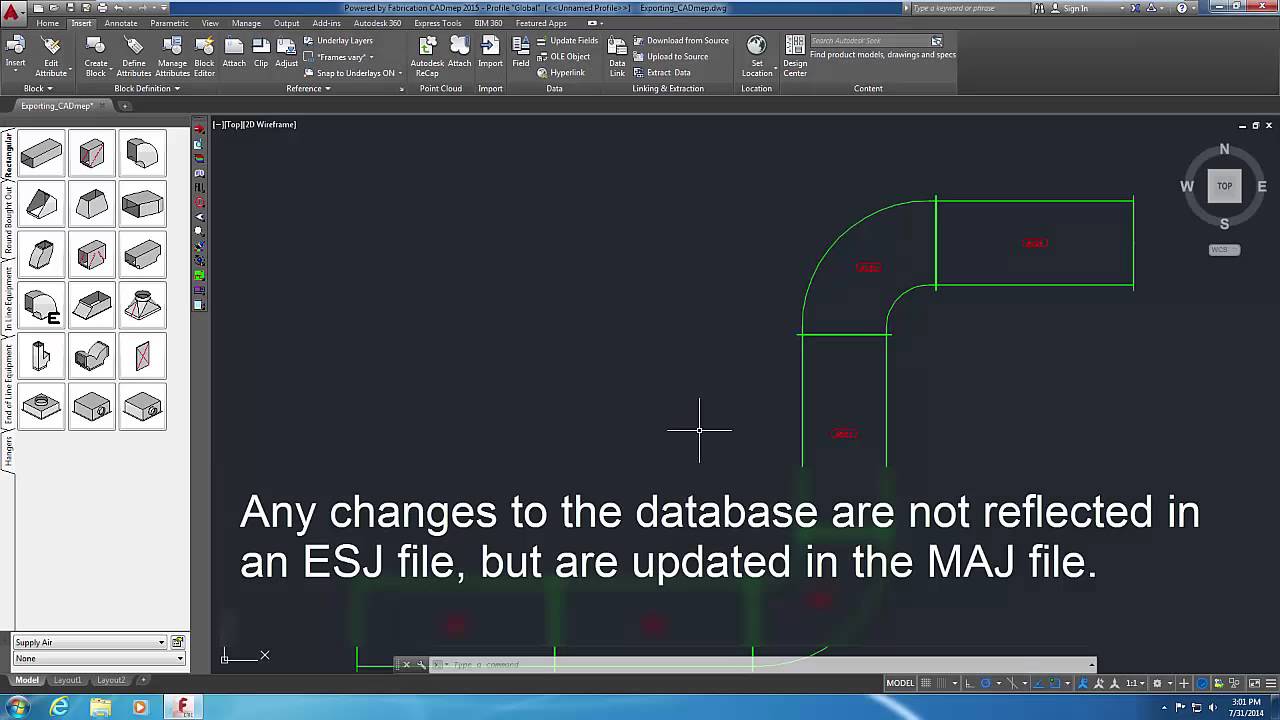Switch to the Express Tools ribbon tab
The image size is (1280, 720).
[437, 22]
